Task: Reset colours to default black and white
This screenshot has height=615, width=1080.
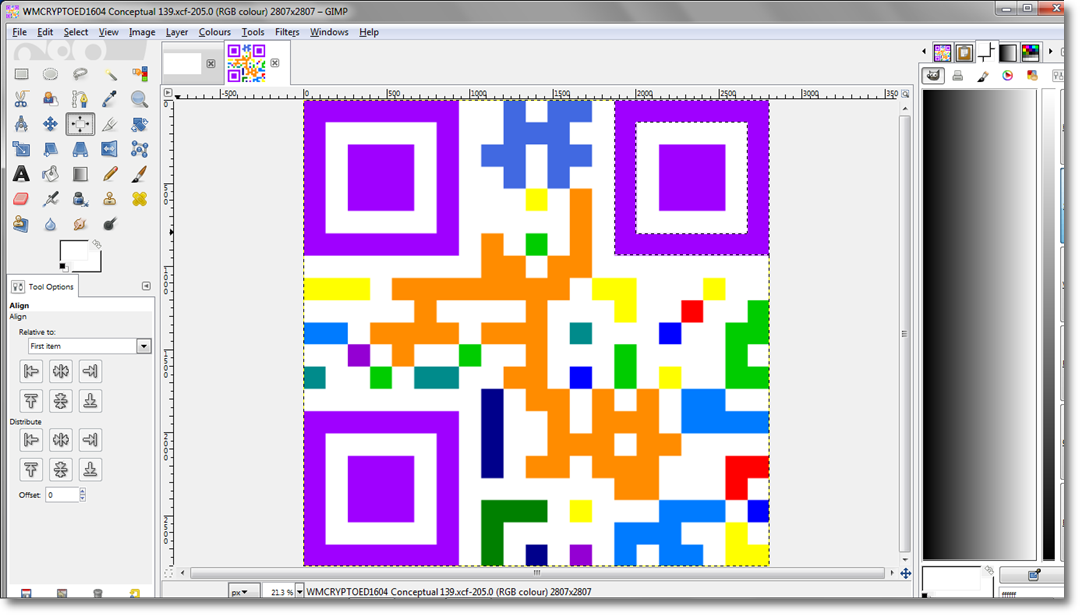Action: (63, 267)
